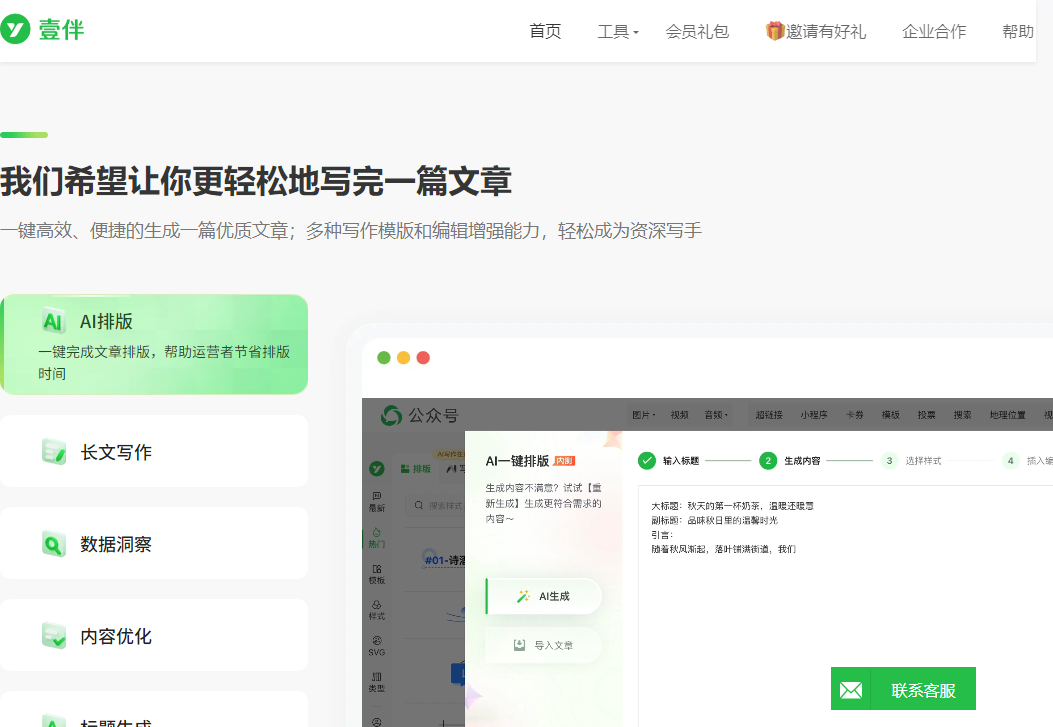Expand the 工具 dropdown menu
The image size is (1053, 727).
pyautogui.click(x=617, y=32)
